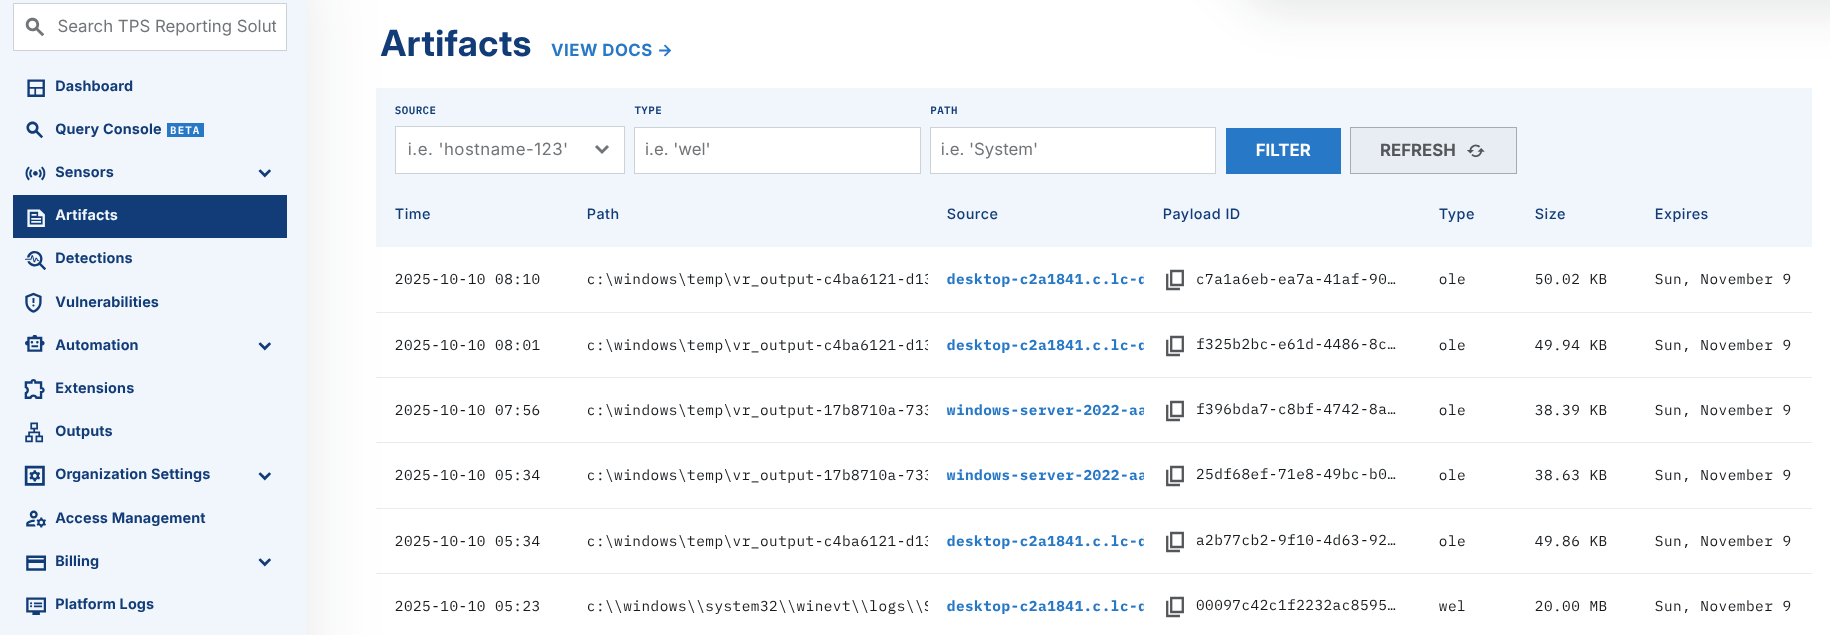1830x635 pixels.
Task: Click the Extensions puzzle icon
Action: [x=35, y=389]
